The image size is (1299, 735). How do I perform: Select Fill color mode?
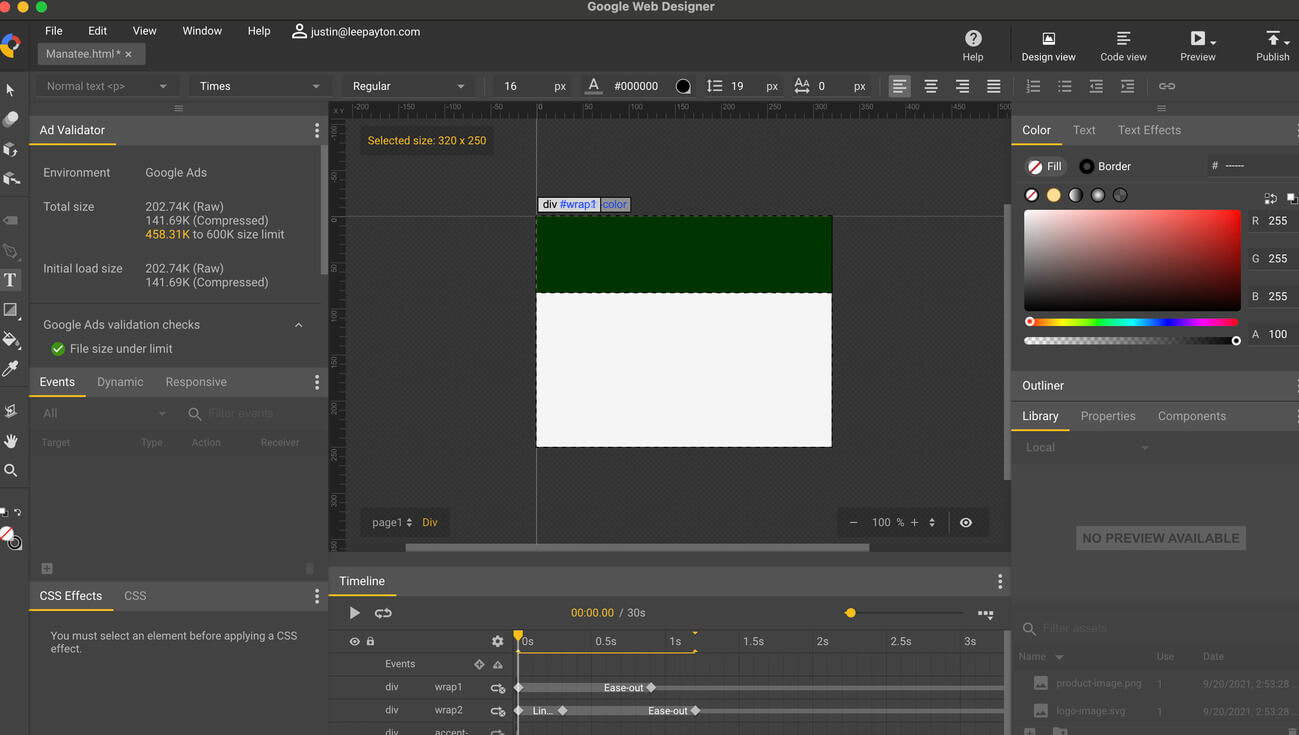[x=1045, y=166]
